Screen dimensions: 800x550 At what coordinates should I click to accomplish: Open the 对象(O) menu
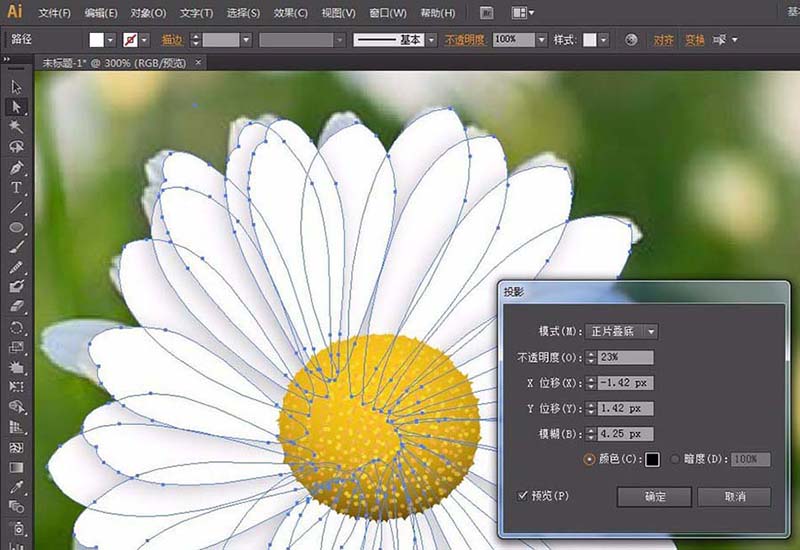click(x=148, y=13)
